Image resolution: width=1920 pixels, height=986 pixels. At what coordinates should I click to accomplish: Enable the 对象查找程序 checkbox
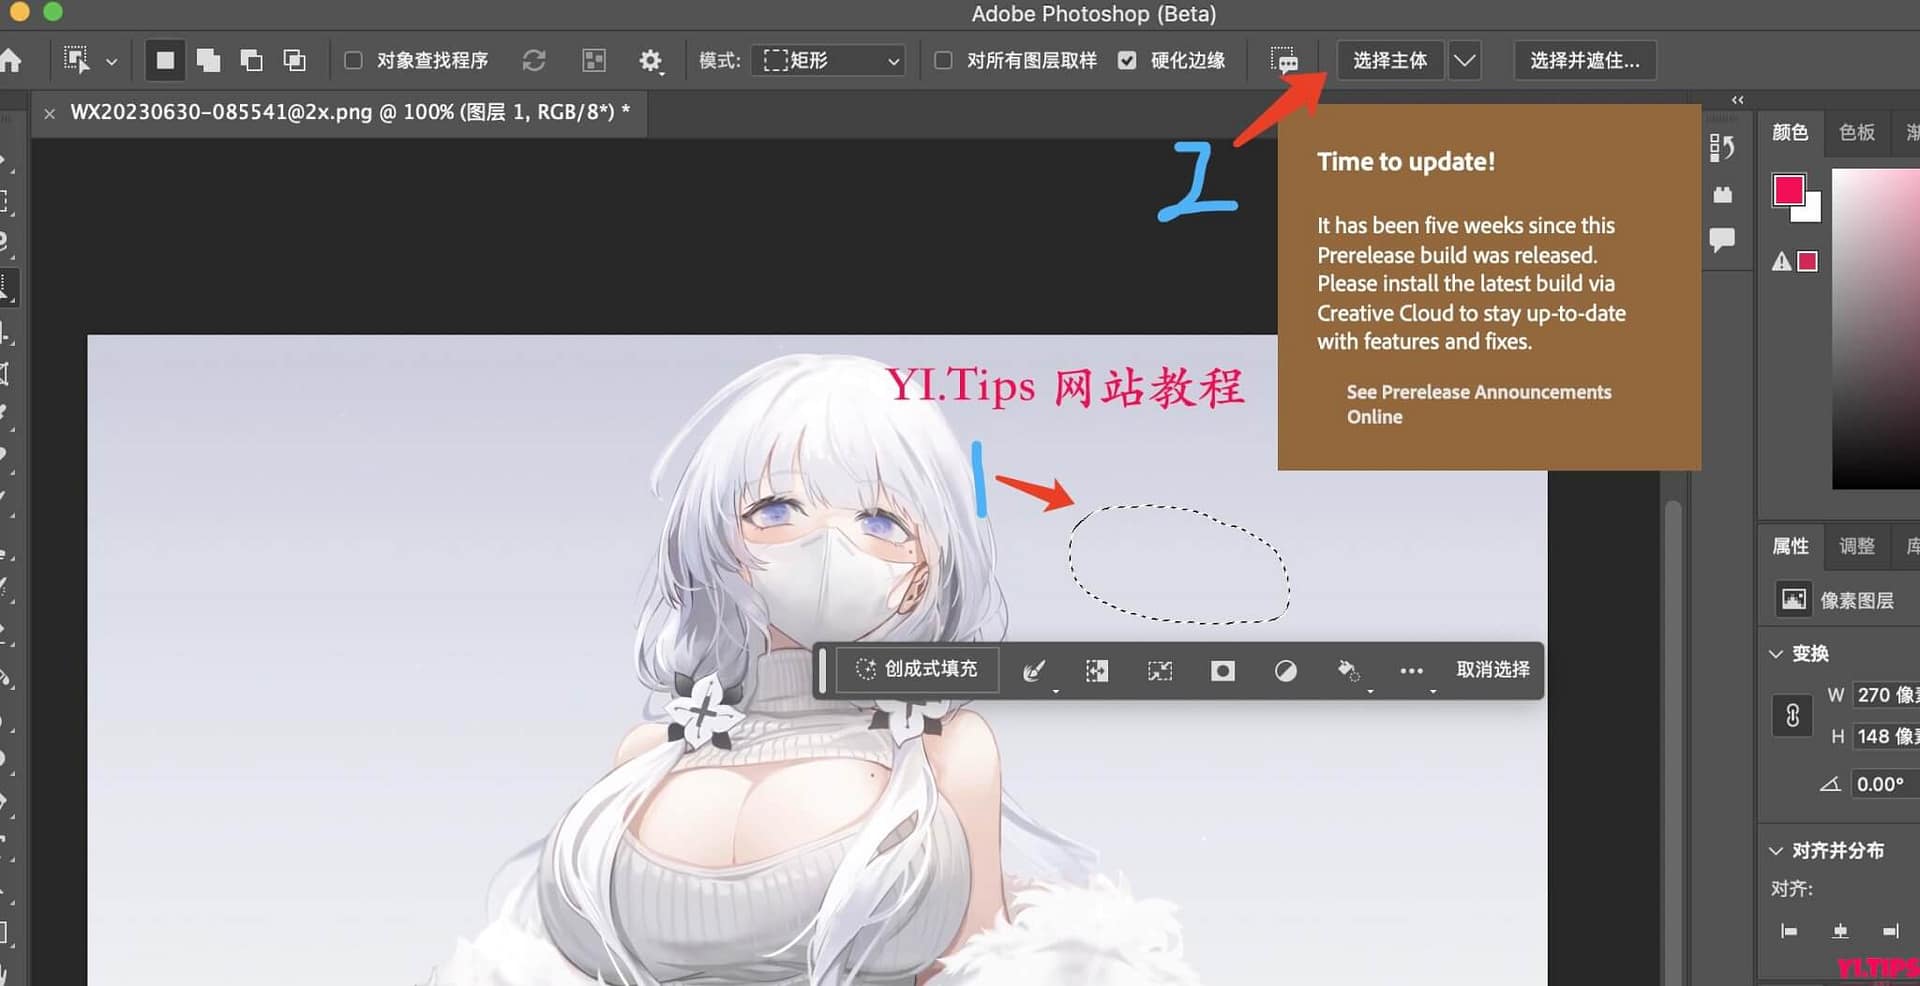(x=352, y=60)
